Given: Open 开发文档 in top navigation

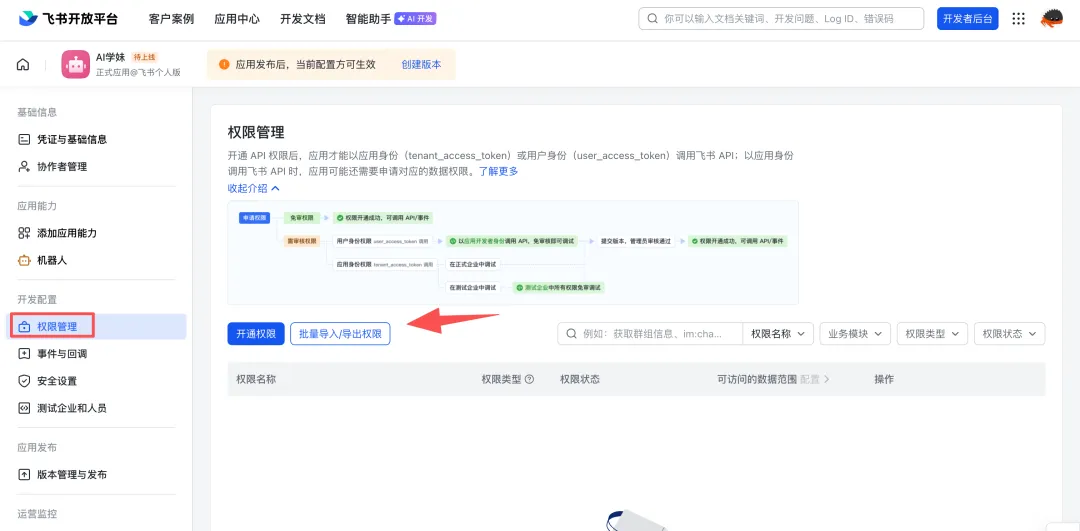Looking at the screenshot, I should click(x=302, y=19).
